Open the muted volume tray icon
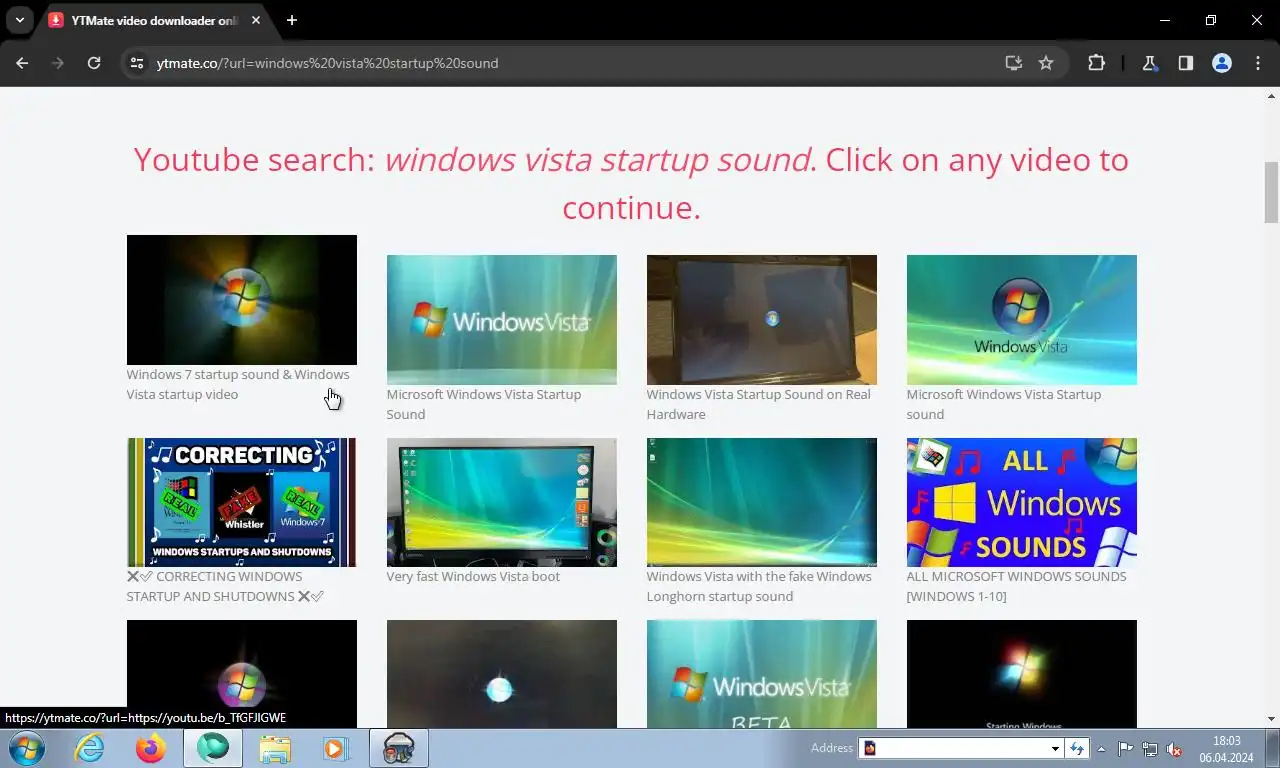 1175,748
